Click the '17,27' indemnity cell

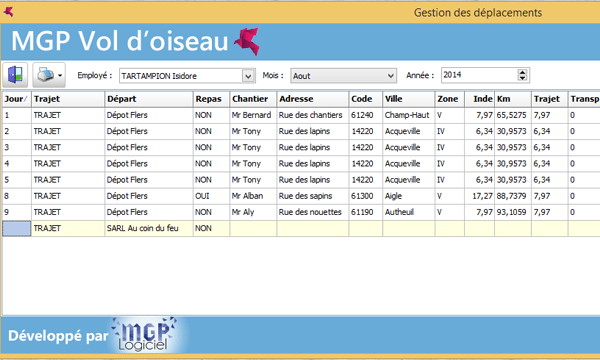click(479, 196)
